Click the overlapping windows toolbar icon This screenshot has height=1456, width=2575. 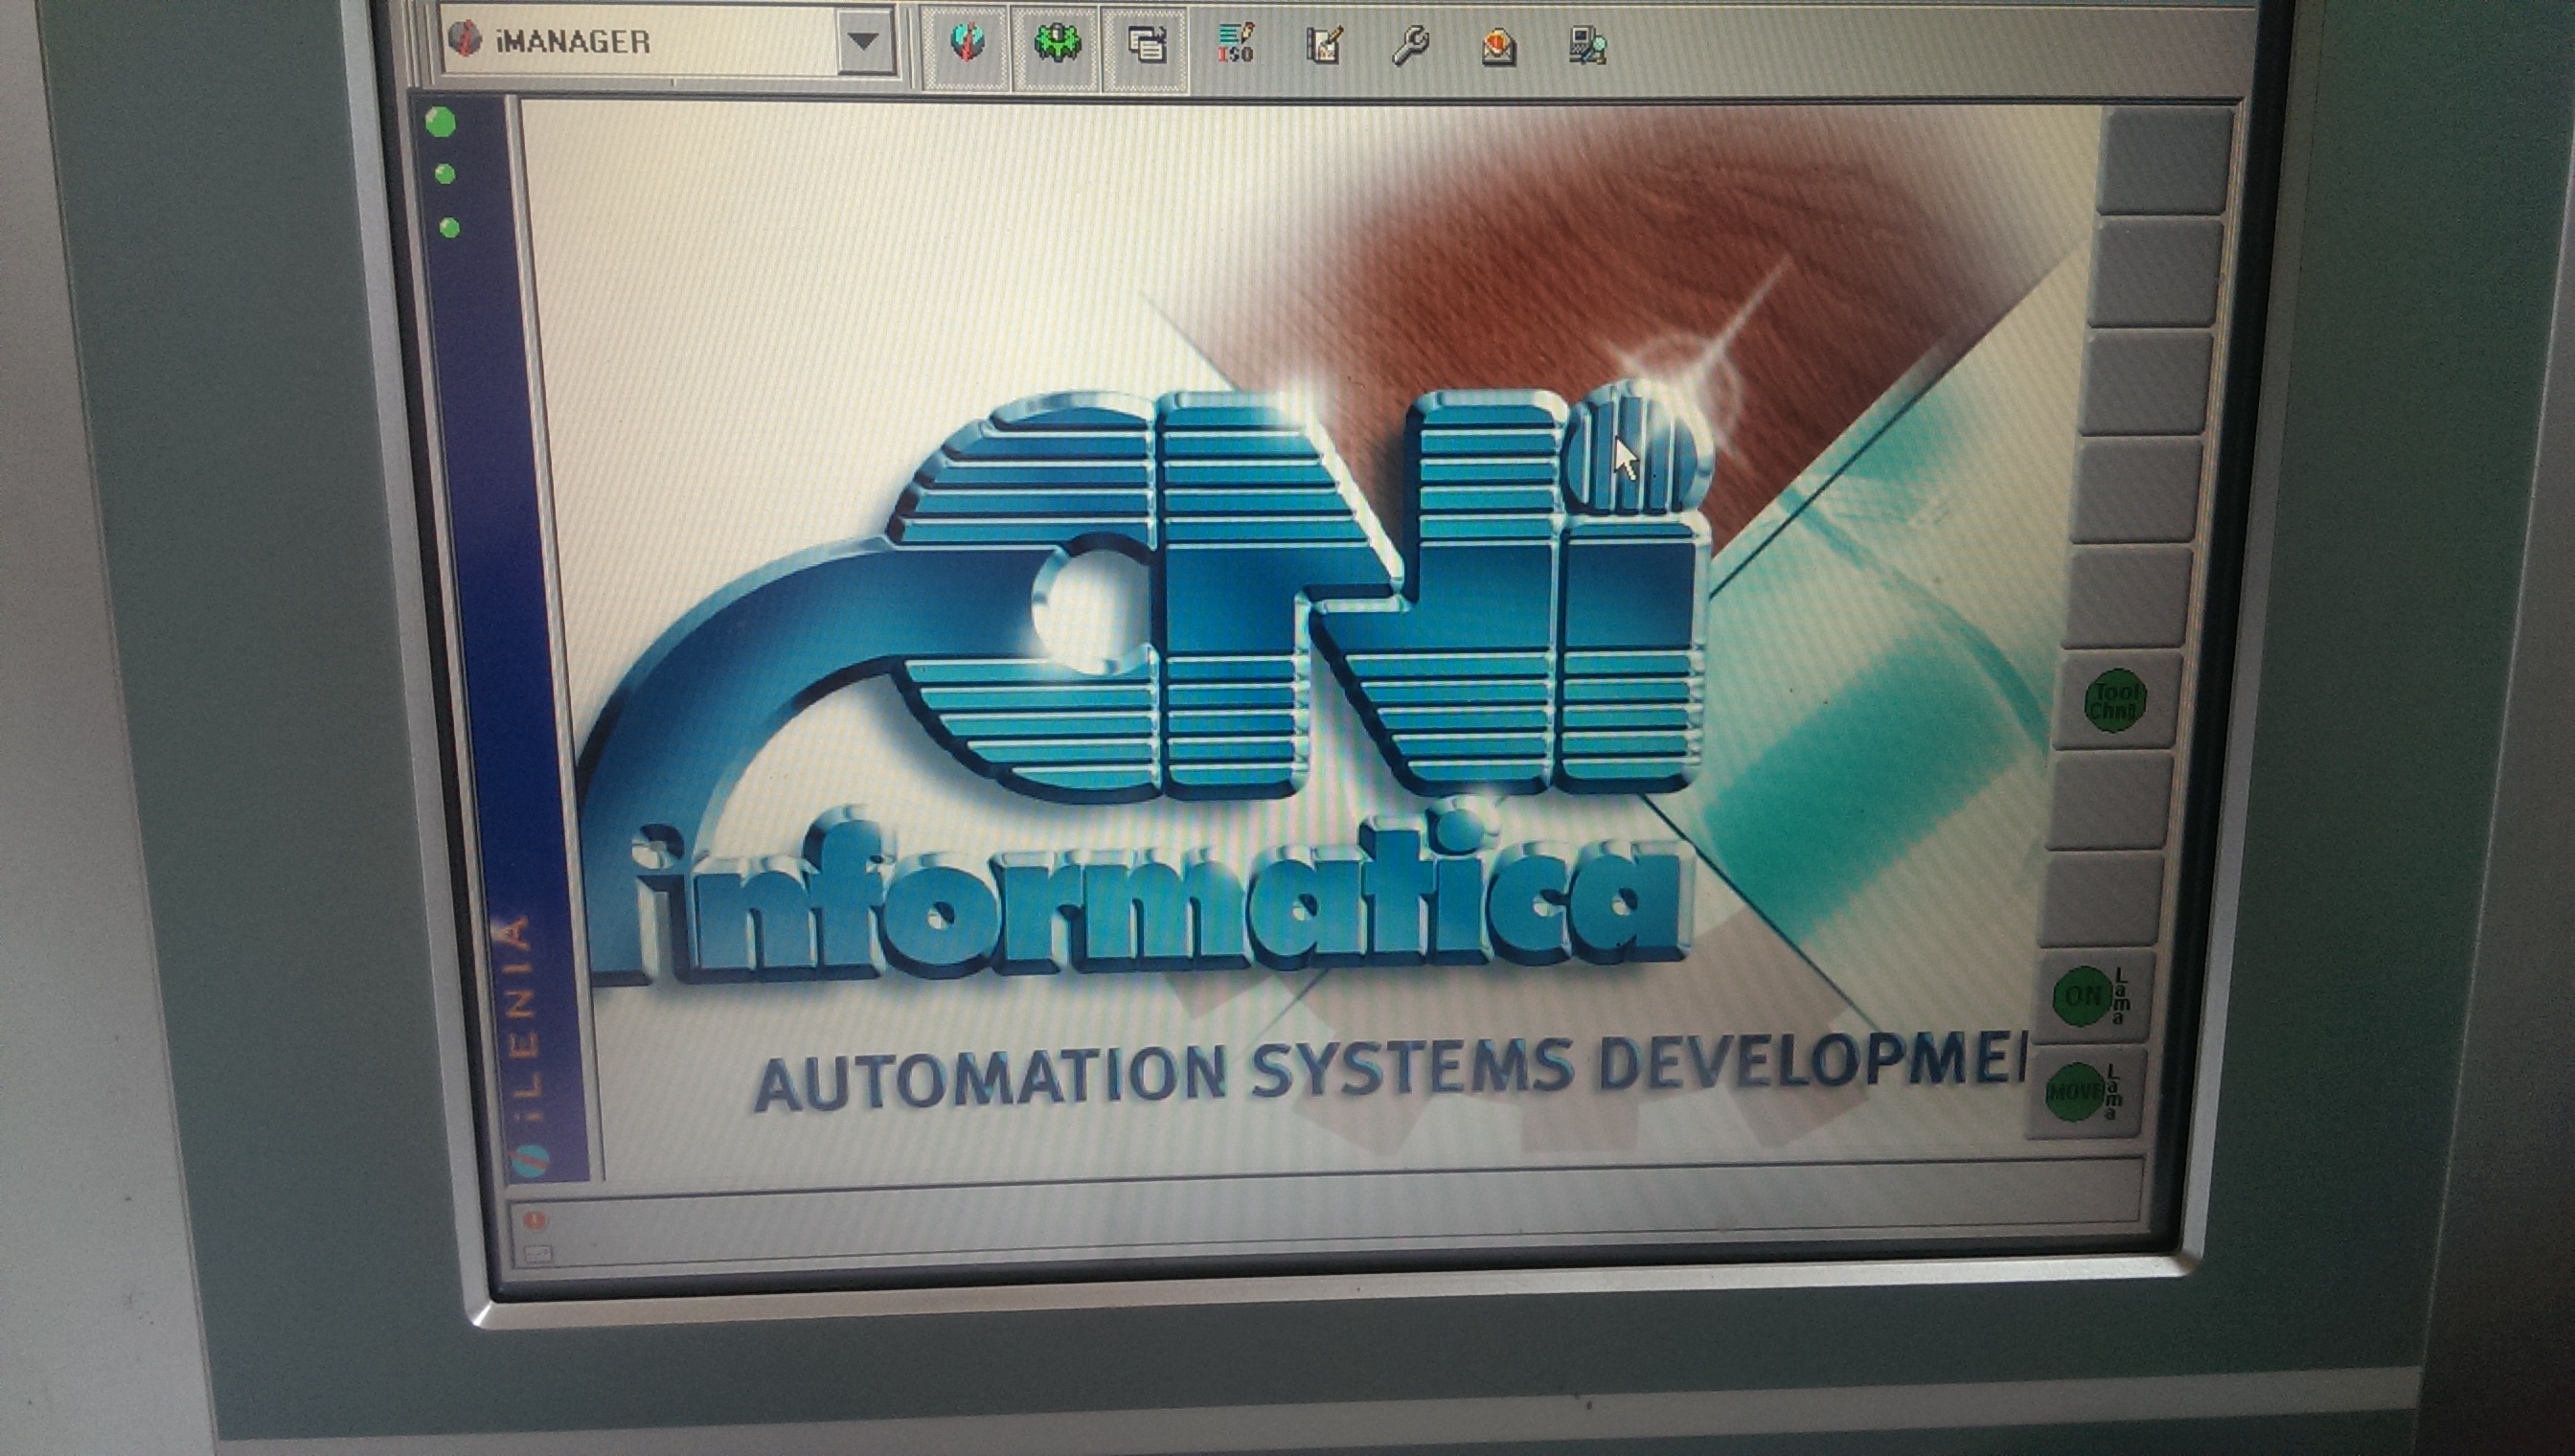(x=1145, y=45)
